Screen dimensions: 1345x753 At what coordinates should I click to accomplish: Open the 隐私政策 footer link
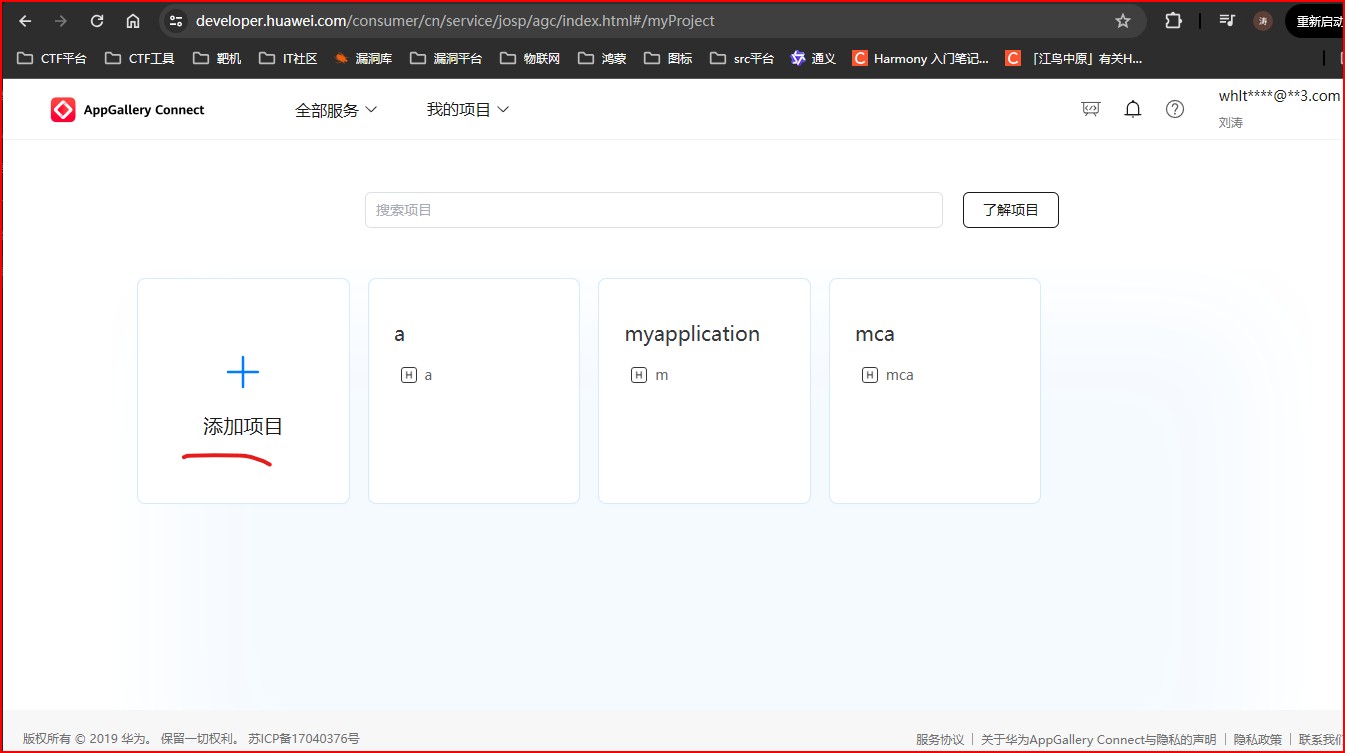coord(1258,740)
